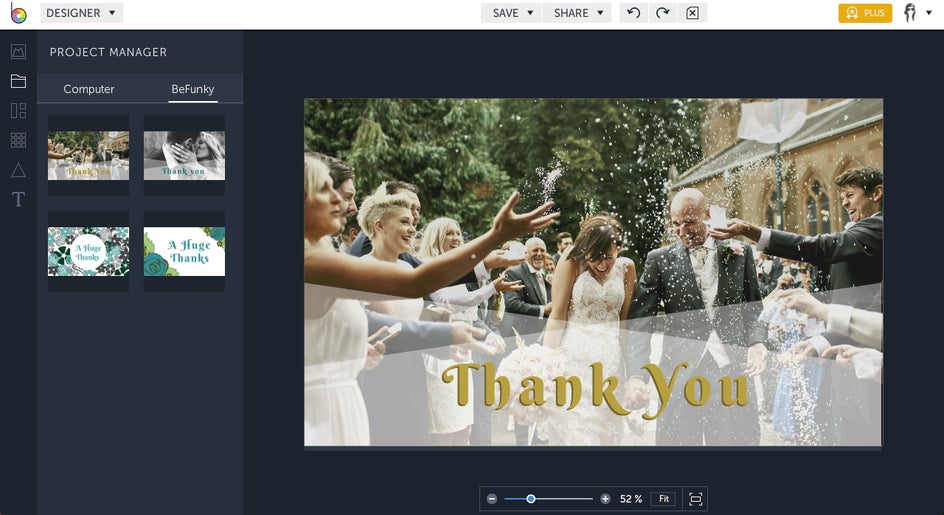944x515 pixels.
Task: Switch to the Computer tab
Action: pyautogui.click(x=88, y=89)
